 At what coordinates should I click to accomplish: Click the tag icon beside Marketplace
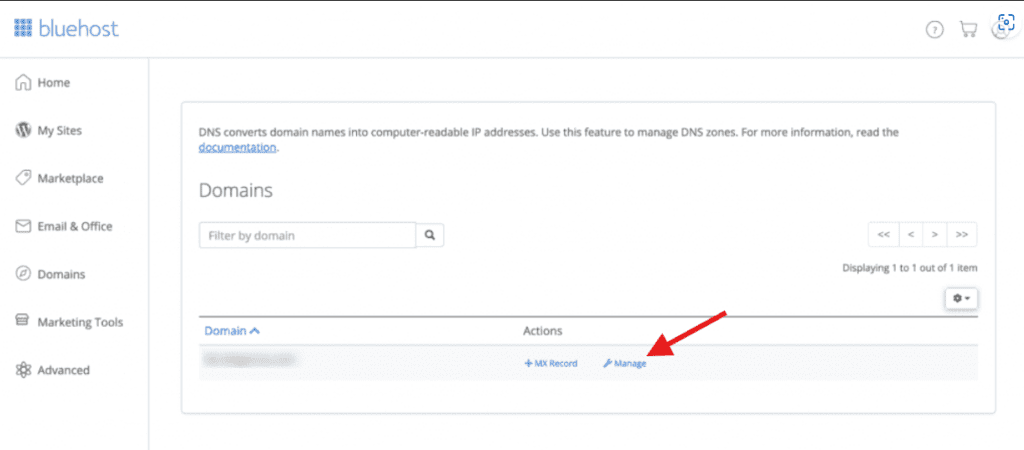pos(23,178)
